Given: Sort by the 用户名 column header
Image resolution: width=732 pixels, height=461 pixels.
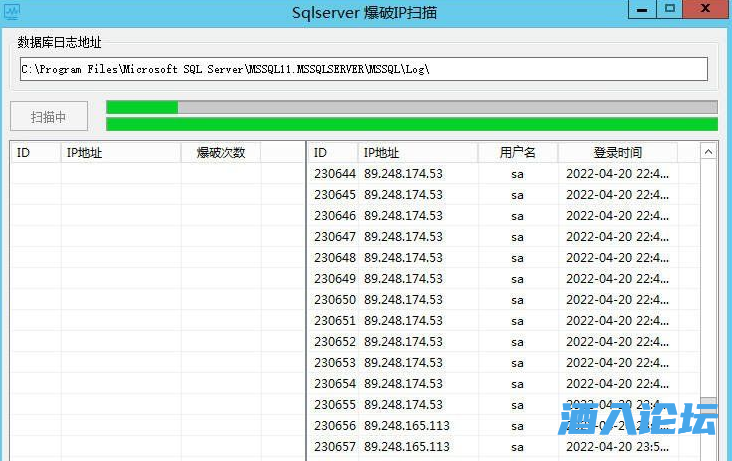Looking at the screenshot, I should [517, 152].
